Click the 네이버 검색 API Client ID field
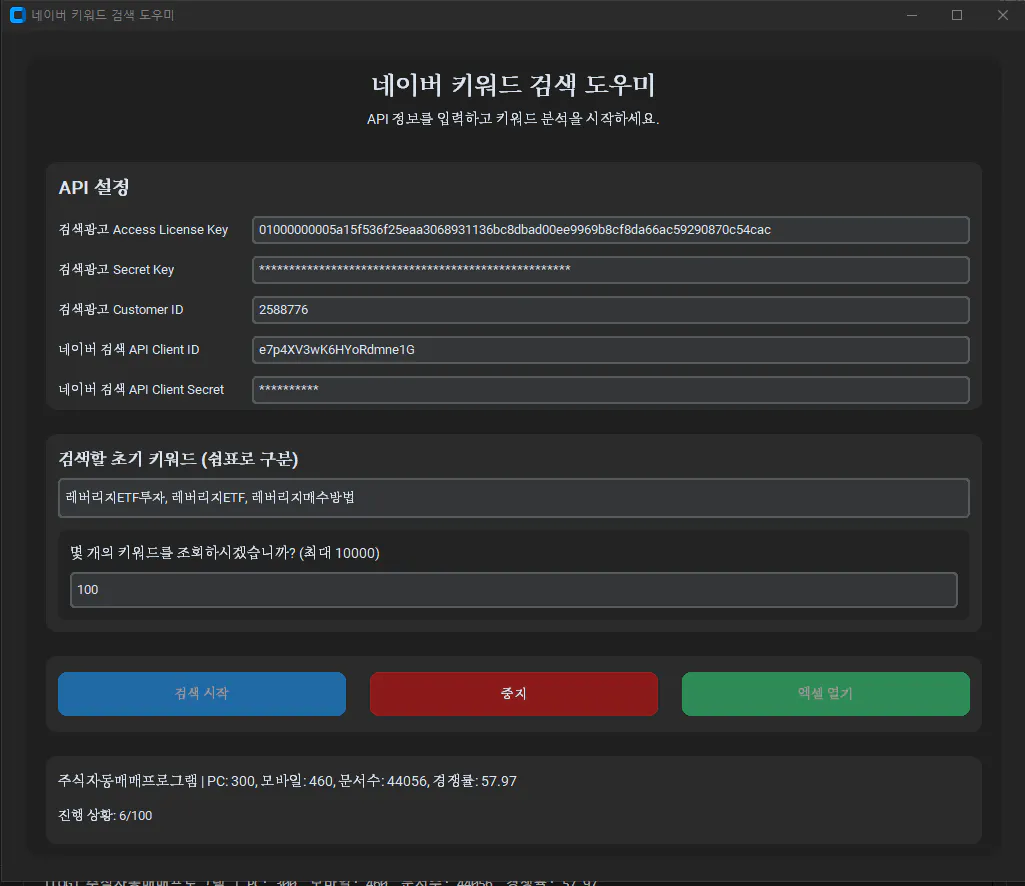The width and height of the screenshot is (1025, 886). point(611,350)
